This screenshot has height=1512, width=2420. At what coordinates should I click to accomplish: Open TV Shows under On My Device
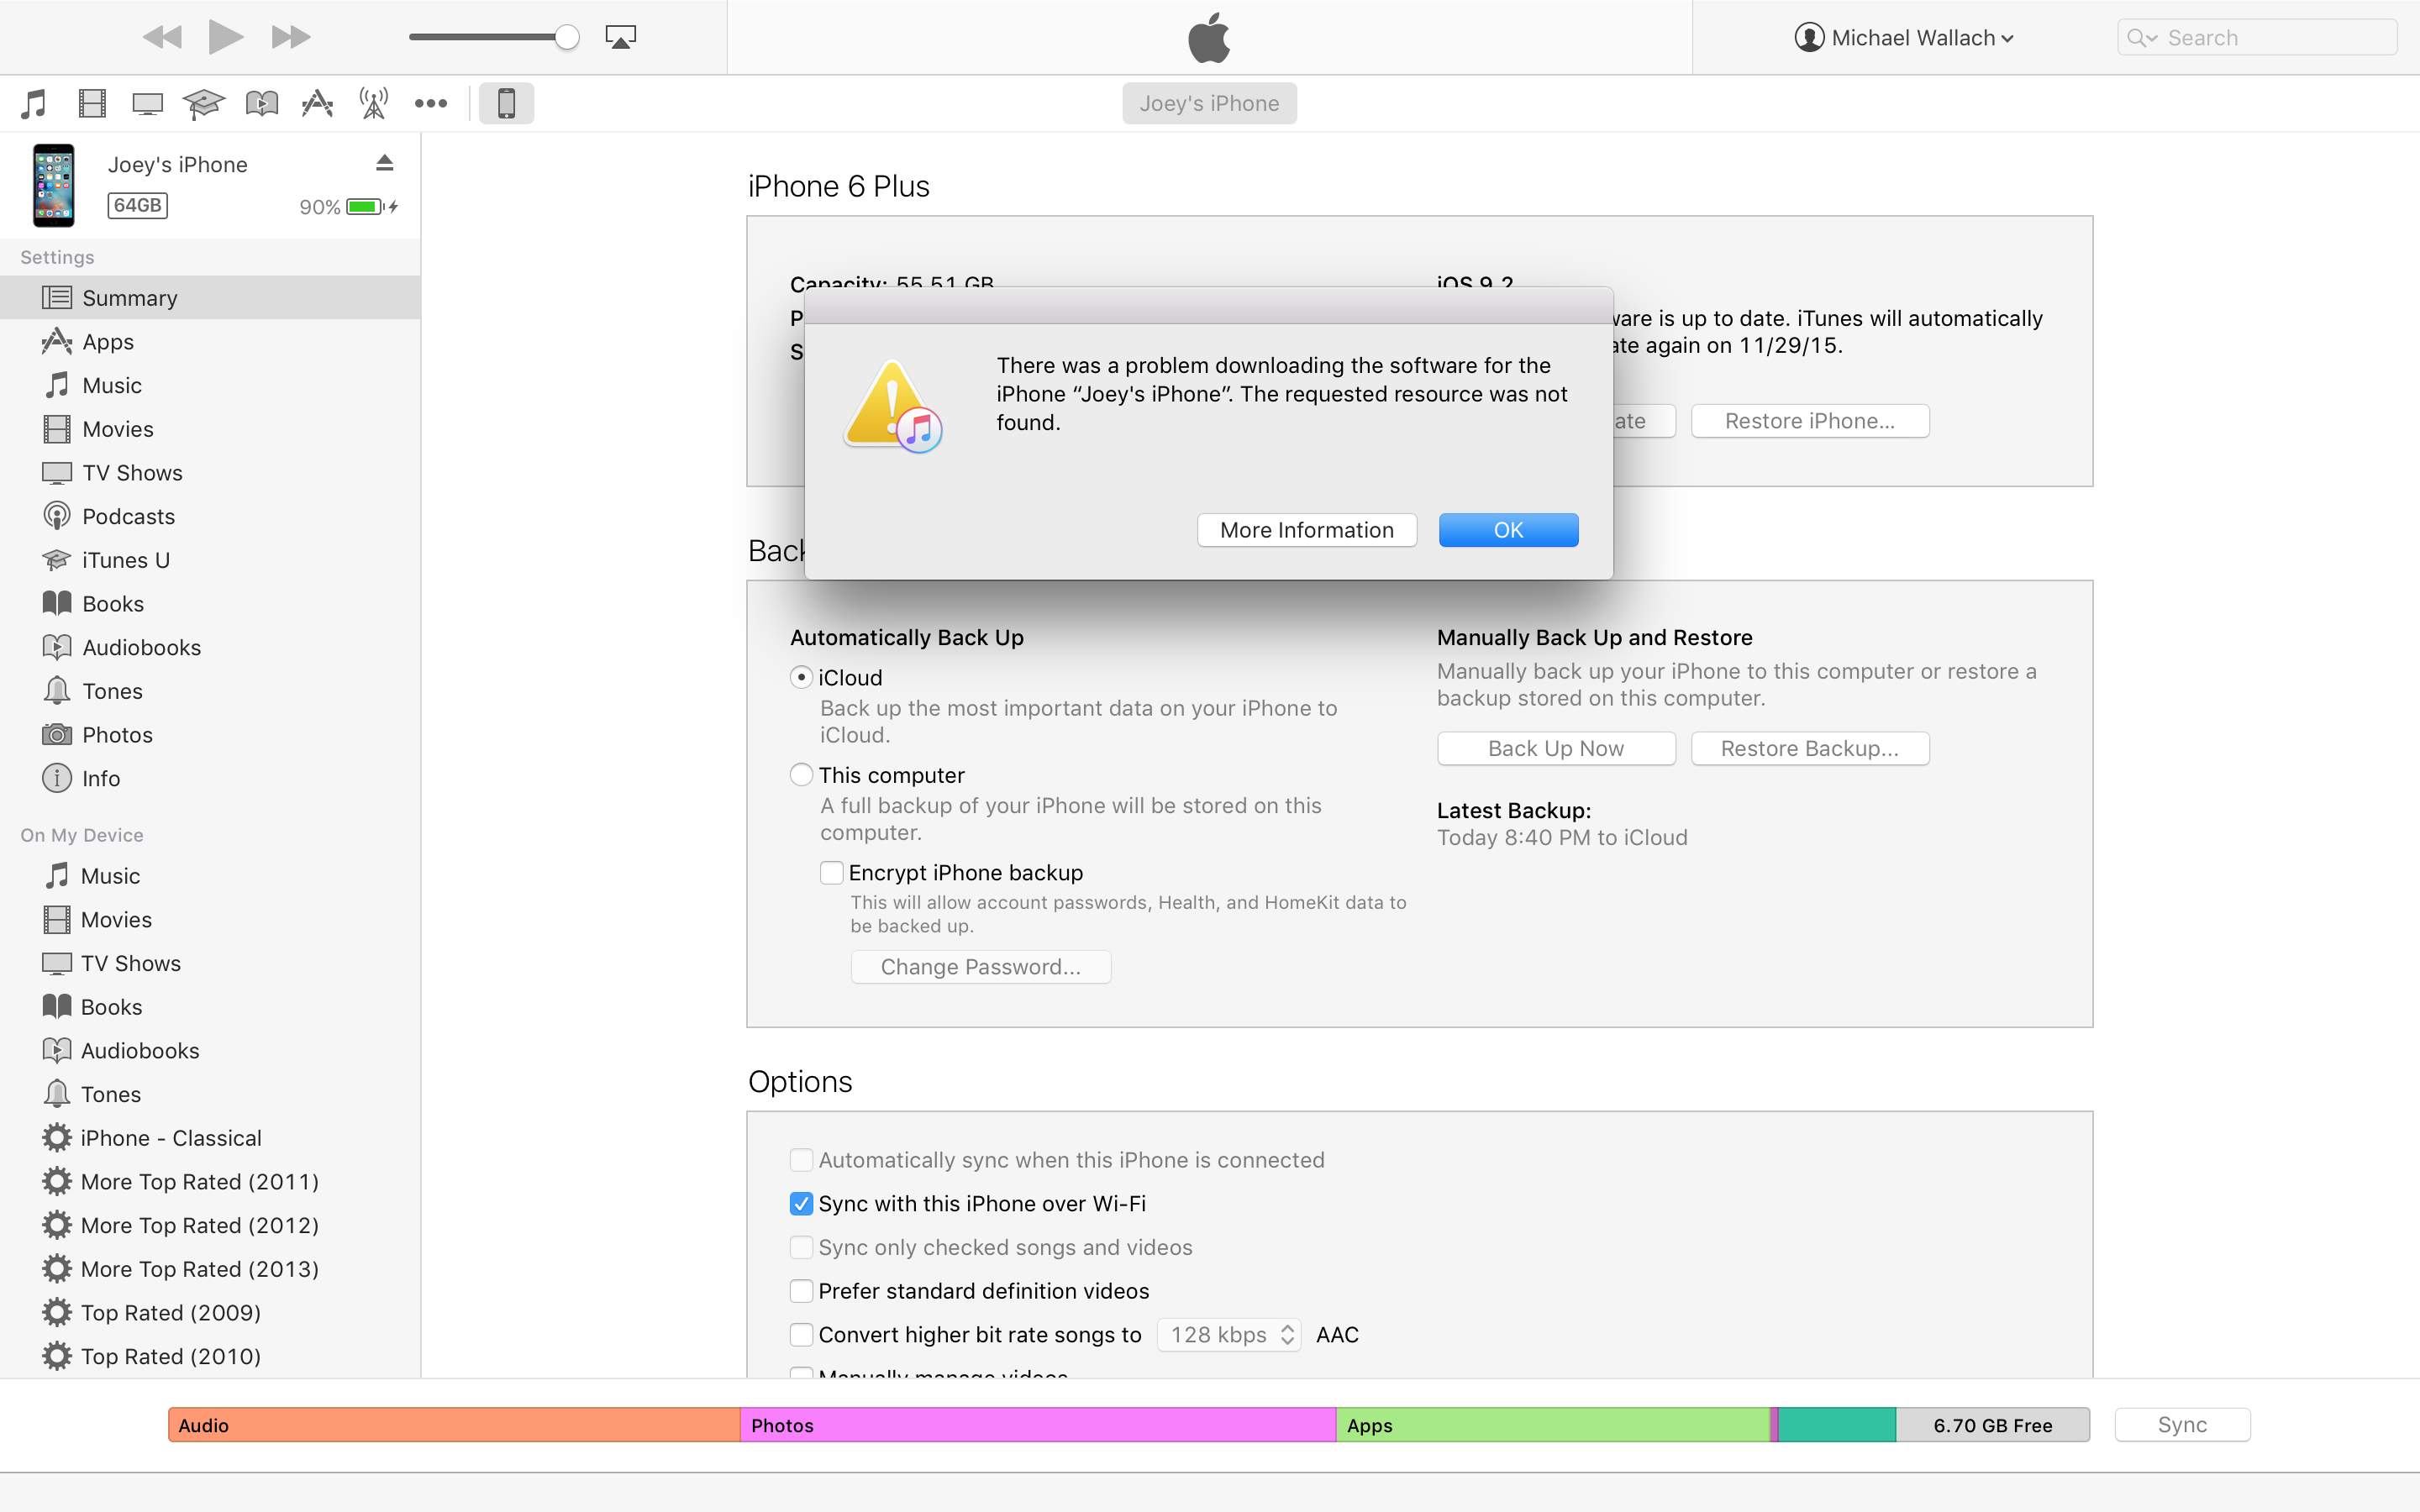pos(210,963)
